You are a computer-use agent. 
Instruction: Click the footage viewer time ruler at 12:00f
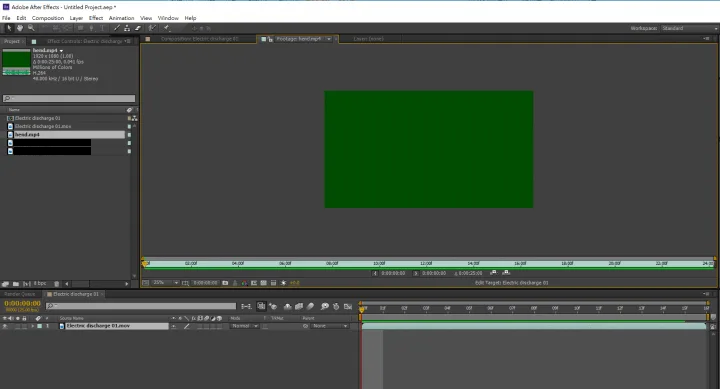[426, 264]
